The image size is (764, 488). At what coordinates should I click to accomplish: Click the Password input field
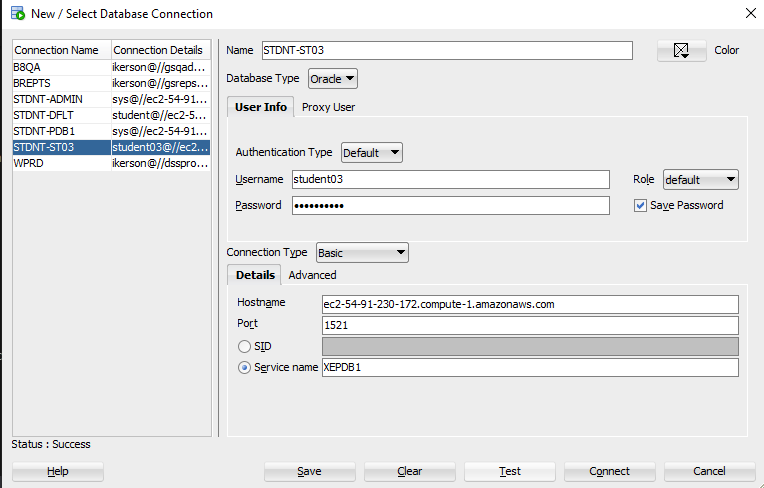451,206
